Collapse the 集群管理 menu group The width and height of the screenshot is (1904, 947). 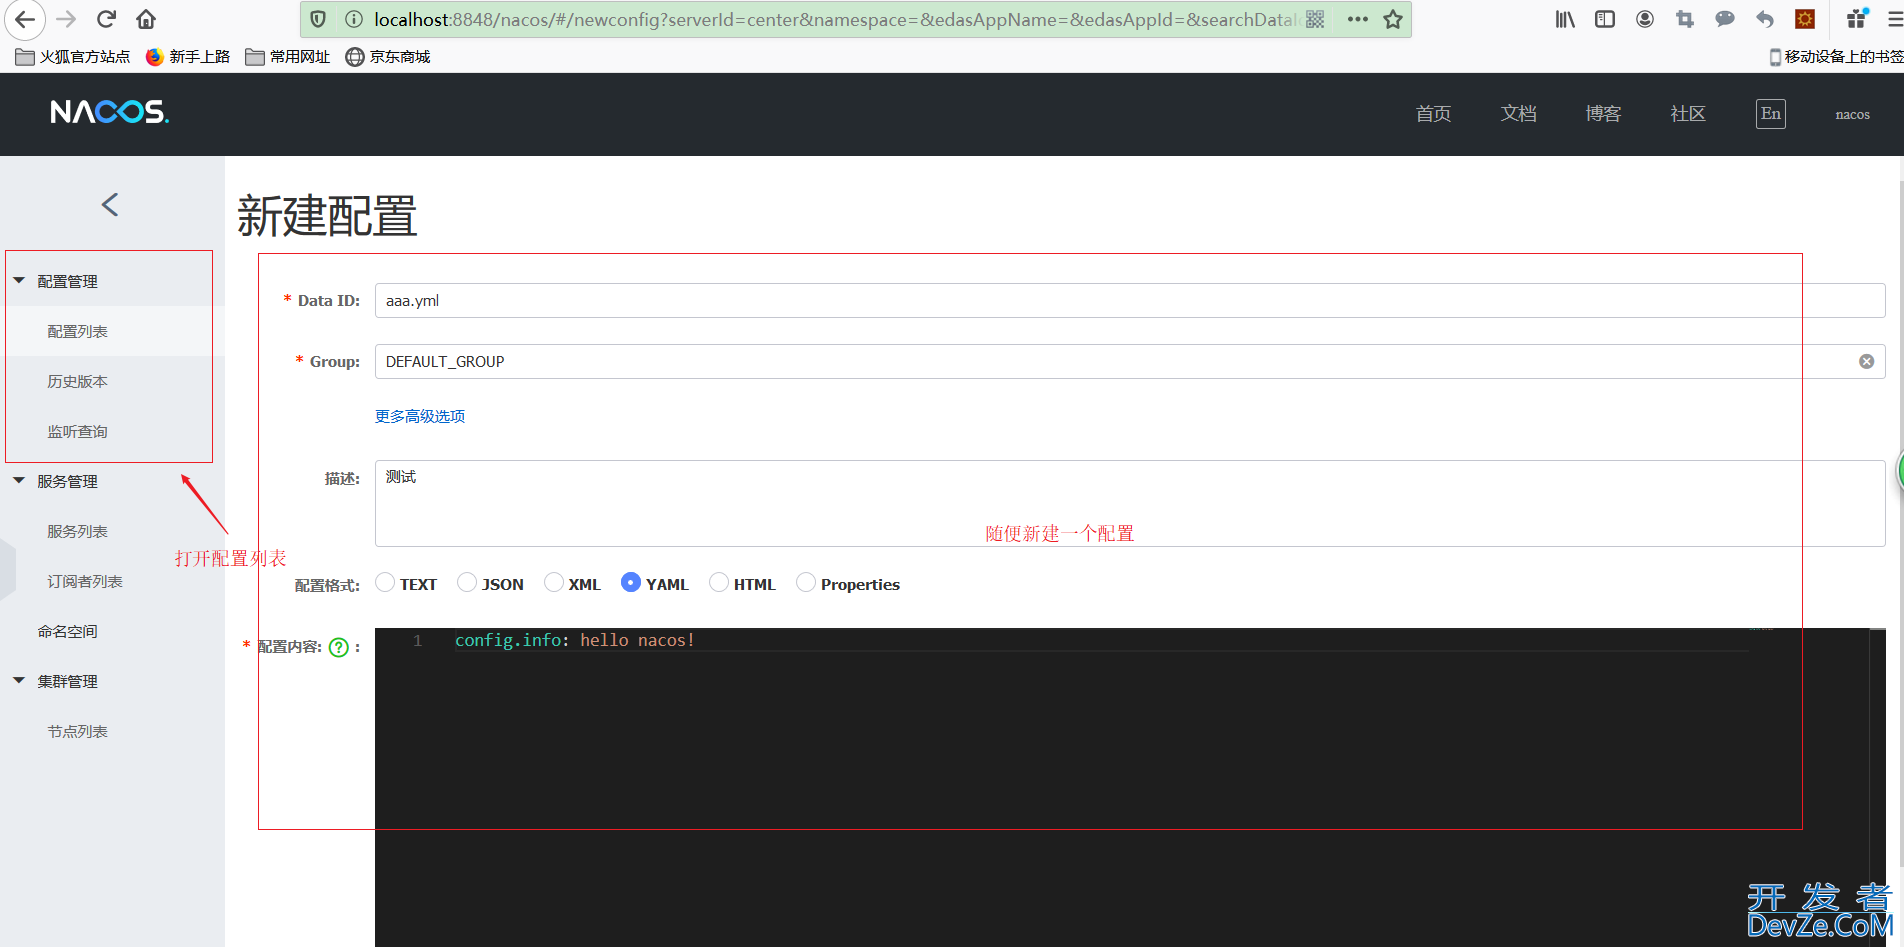(x=19, y=681)
